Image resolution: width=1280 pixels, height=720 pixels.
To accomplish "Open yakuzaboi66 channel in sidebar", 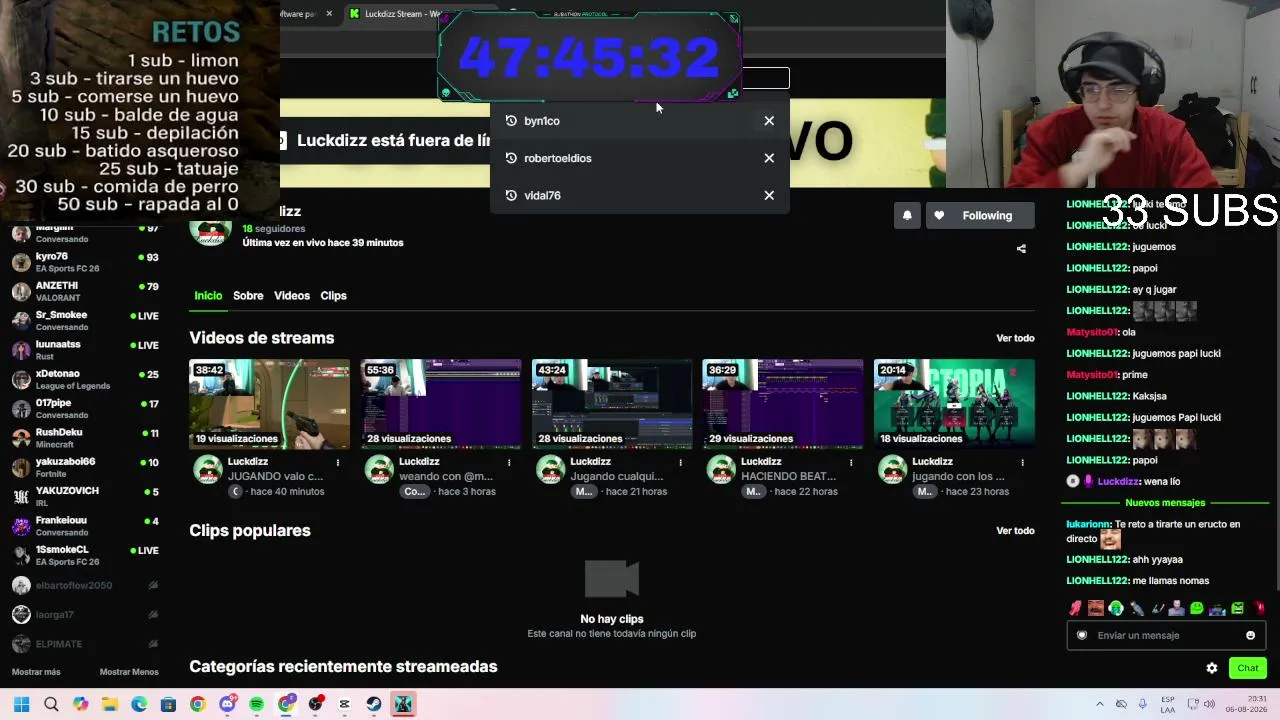I will click(85, 468).
